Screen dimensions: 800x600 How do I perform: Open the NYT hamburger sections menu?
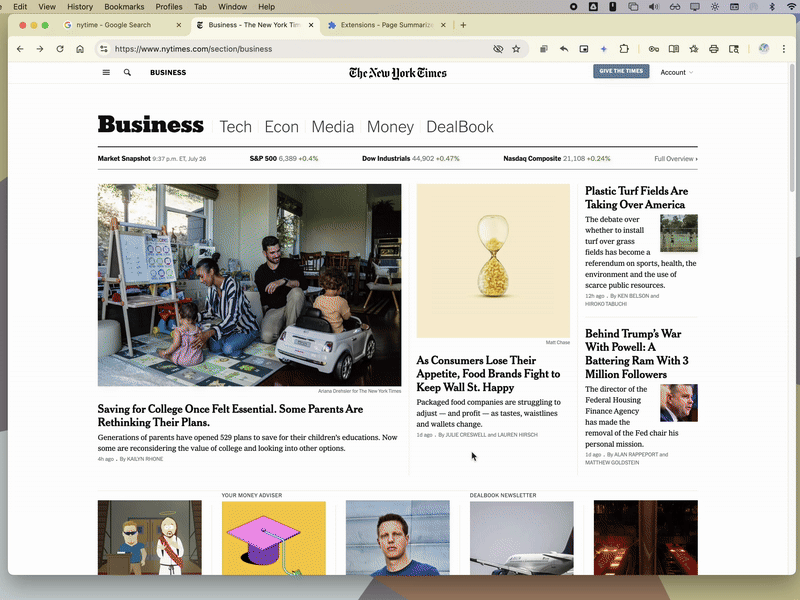coord(106,72)
